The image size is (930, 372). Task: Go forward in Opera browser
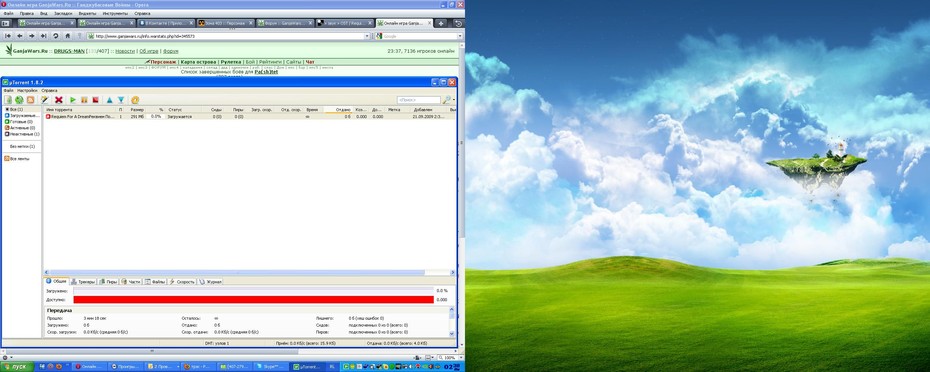point(32,36)
